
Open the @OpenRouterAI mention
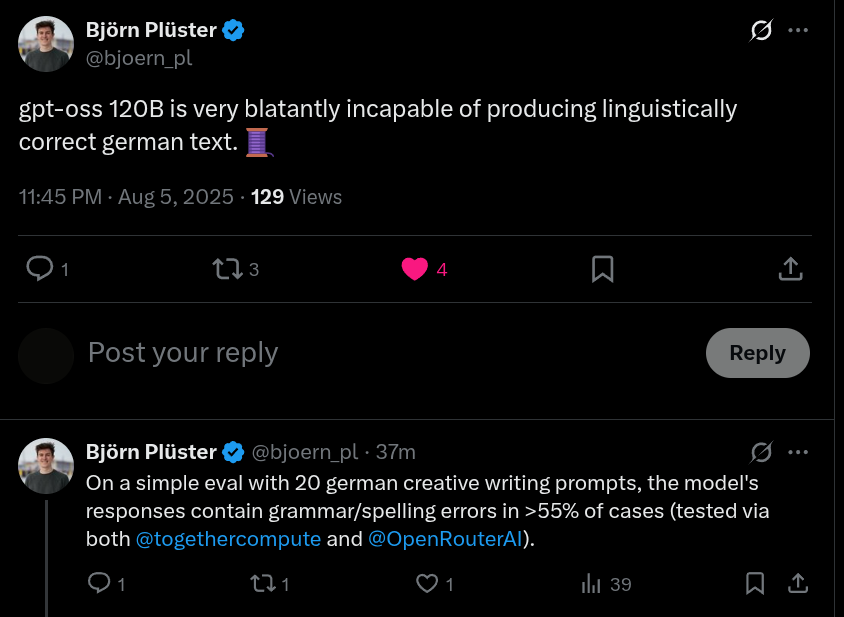click(x=444, y=539)
